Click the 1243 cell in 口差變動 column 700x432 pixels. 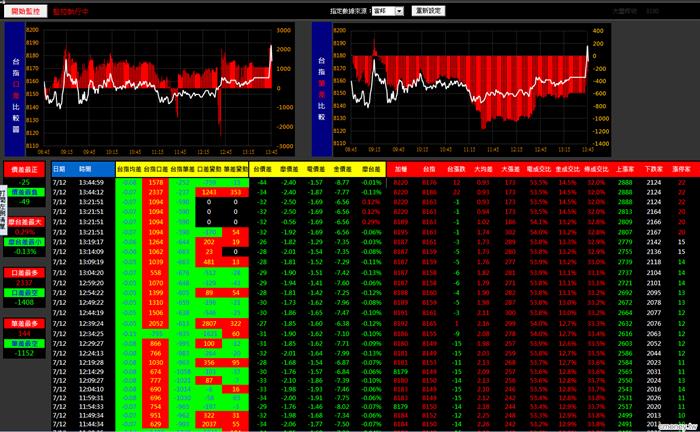tap(209, 192)
